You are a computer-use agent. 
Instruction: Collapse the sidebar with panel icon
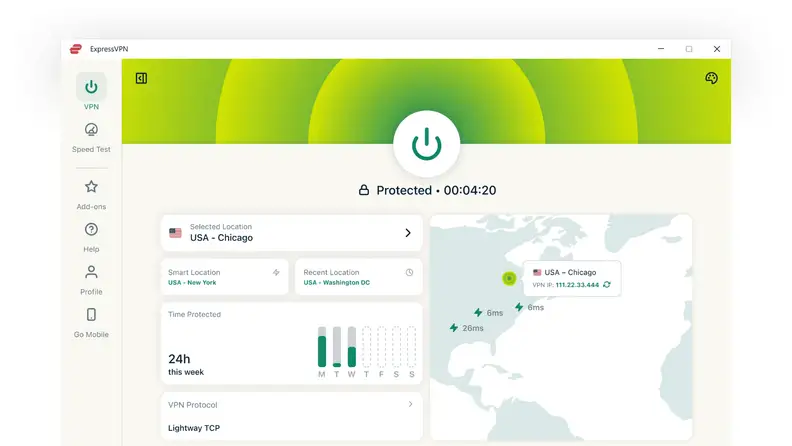point(141,78)
